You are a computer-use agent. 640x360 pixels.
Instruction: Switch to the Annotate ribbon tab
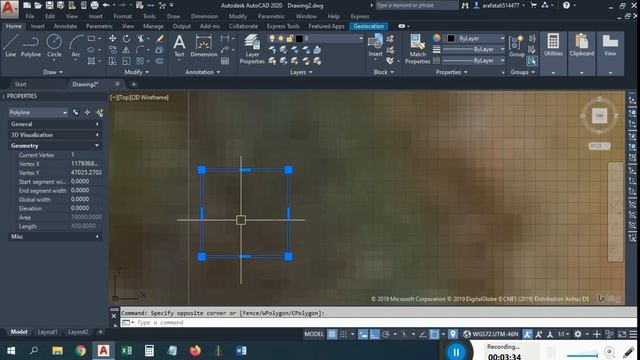click(65, 26)
